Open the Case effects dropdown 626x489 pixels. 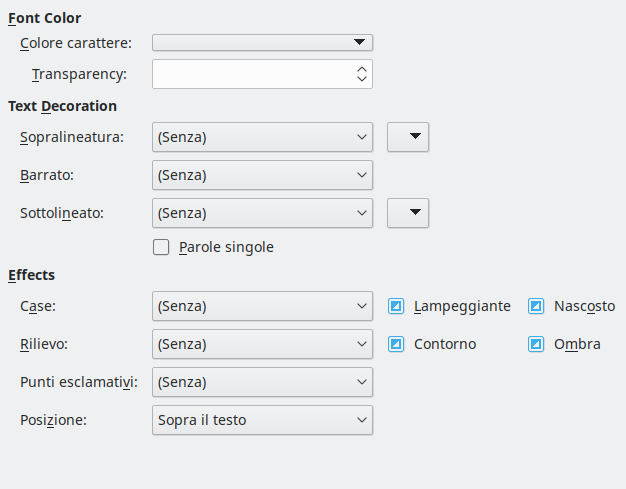tap(262, 306)
